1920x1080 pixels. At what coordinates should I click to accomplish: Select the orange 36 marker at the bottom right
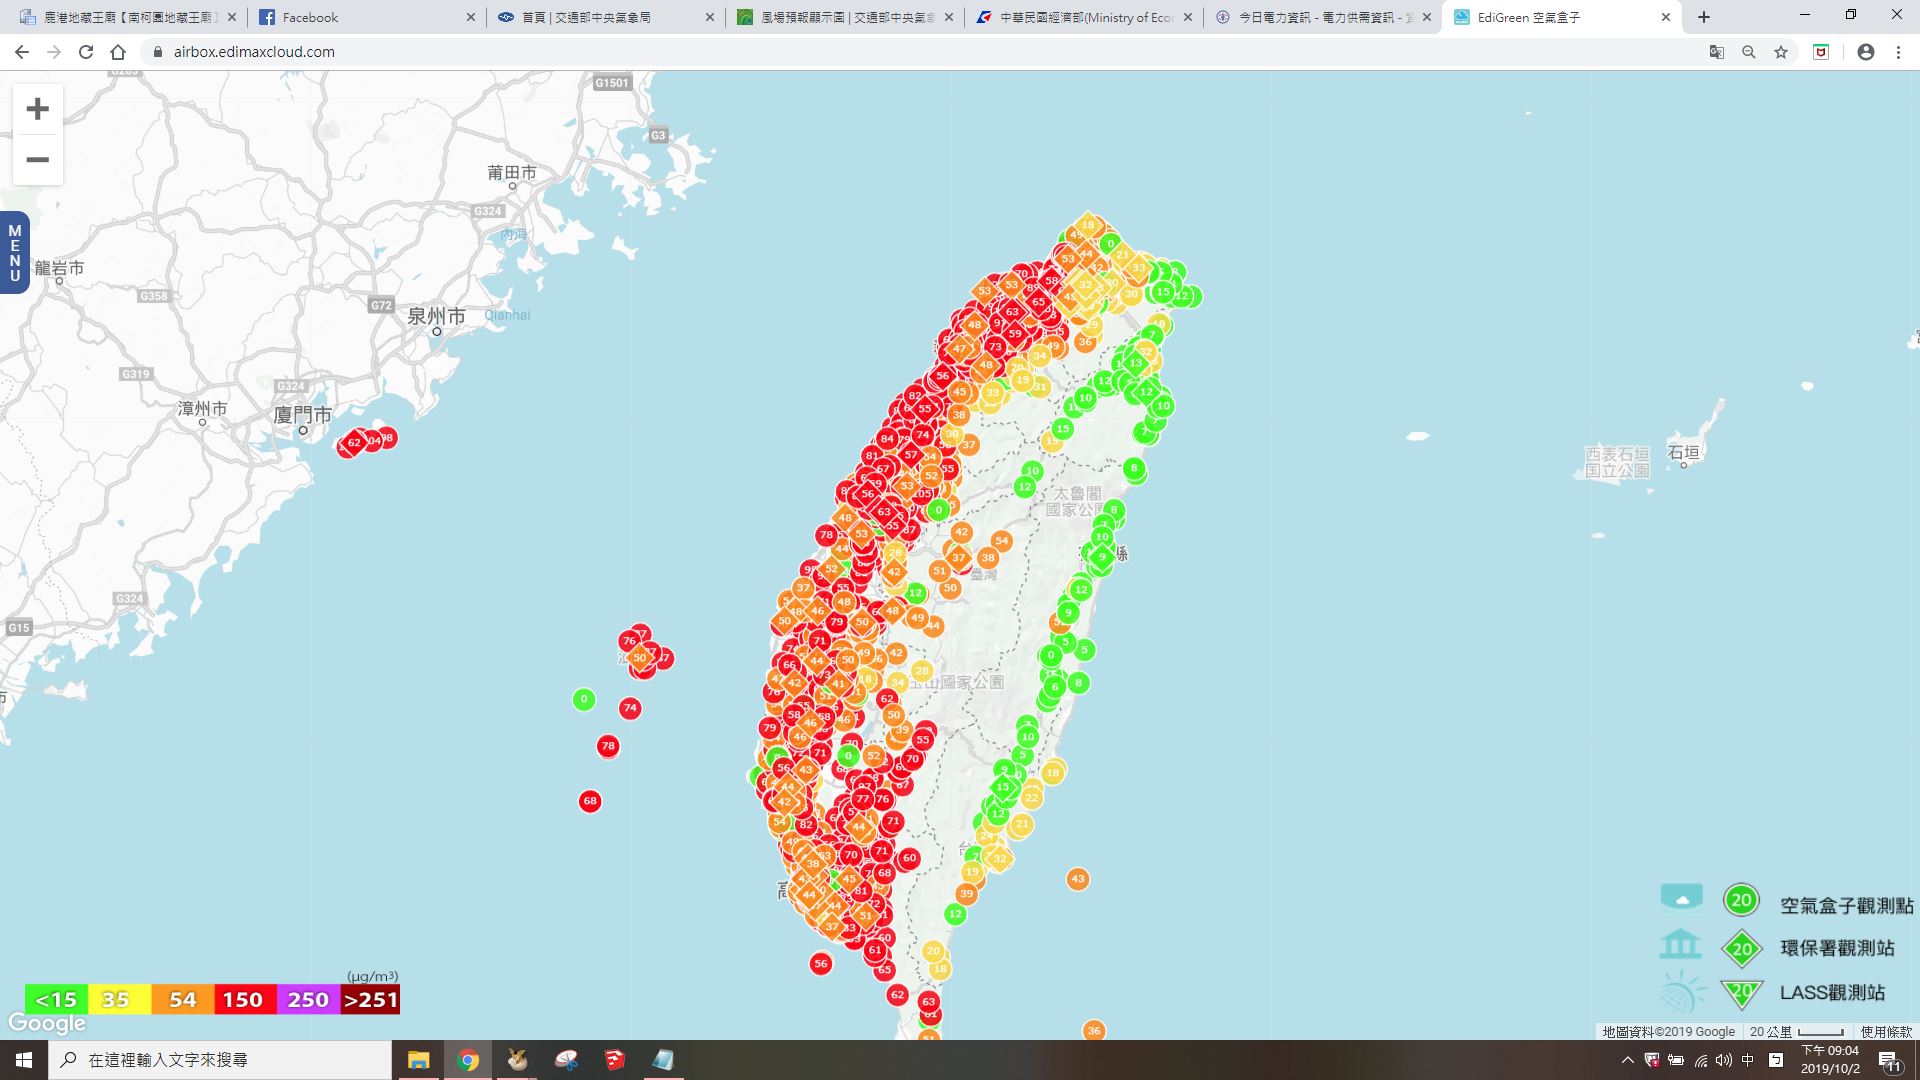(x=1094, y=1030)
